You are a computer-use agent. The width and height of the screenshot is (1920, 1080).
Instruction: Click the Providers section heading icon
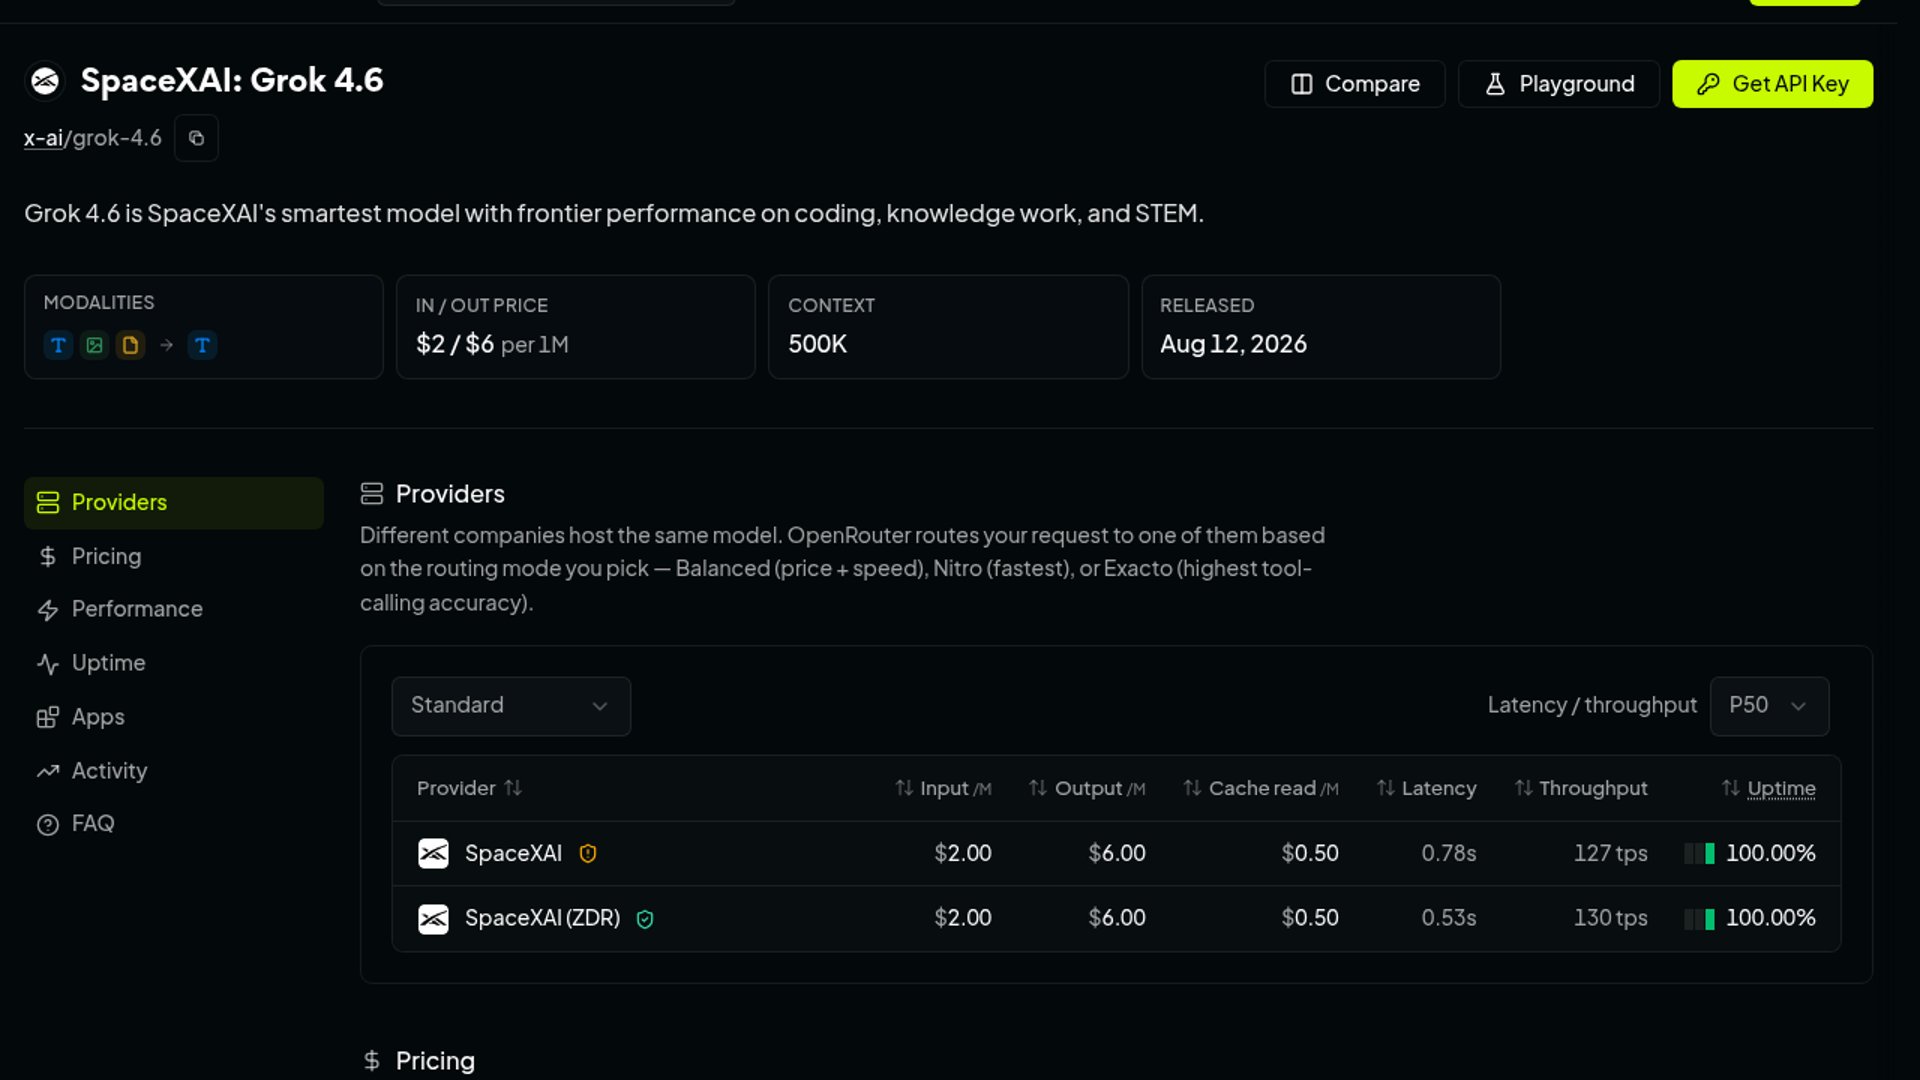(372, 494)
